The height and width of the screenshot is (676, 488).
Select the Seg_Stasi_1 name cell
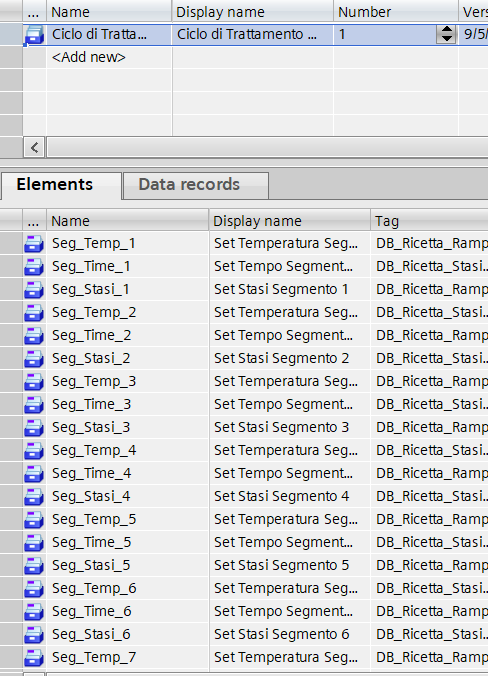point(128,289)
